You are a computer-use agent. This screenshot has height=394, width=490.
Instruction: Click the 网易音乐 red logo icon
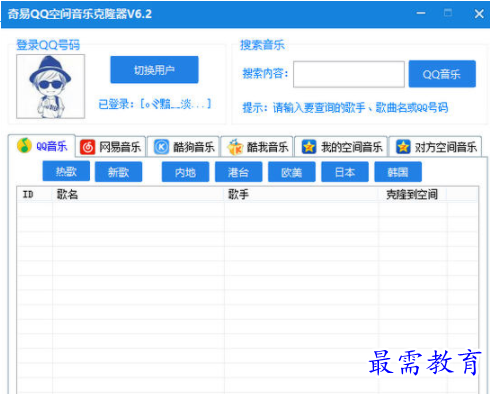click(87, 147)
